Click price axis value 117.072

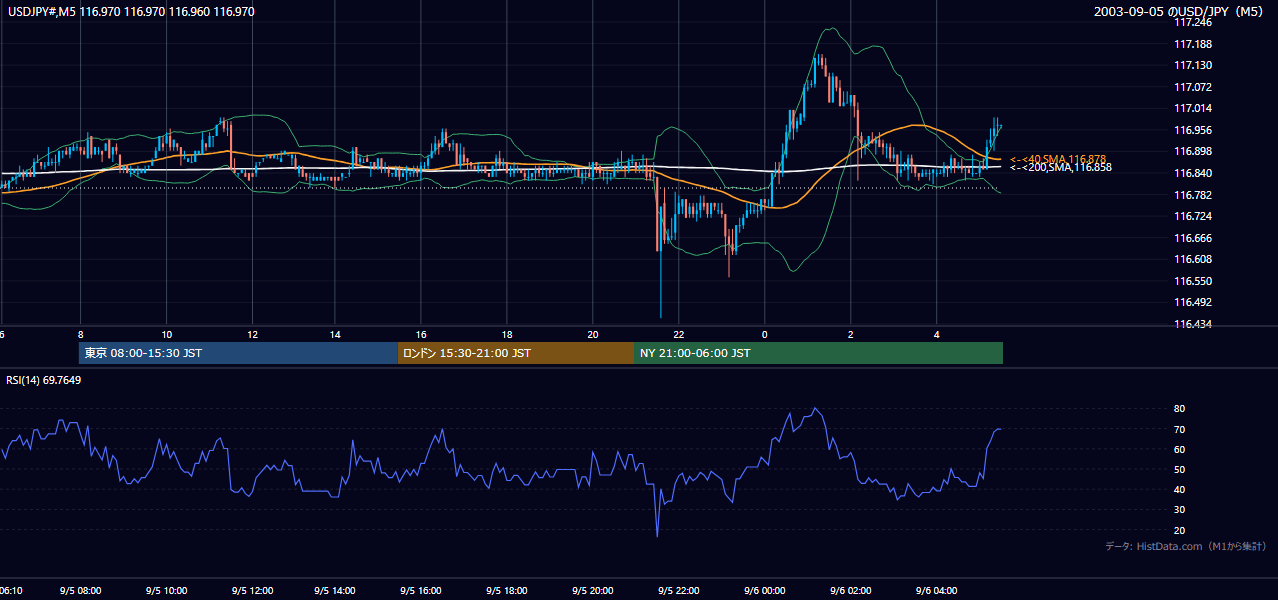1193,87
